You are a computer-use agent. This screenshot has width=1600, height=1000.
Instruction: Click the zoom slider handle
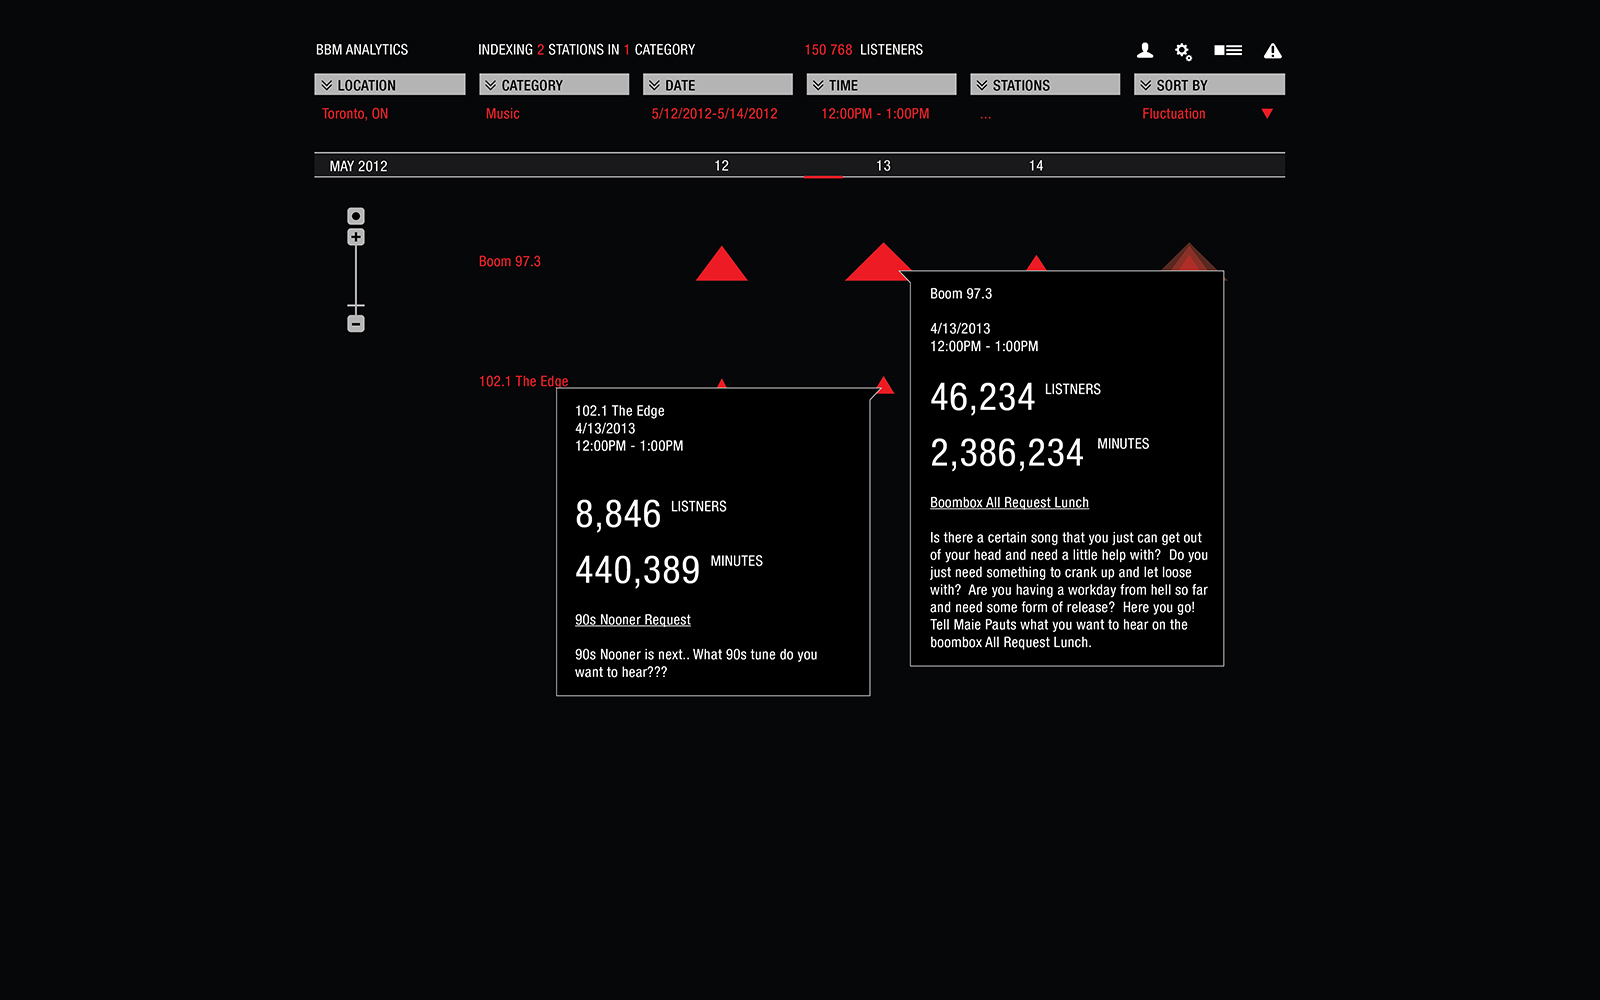point(356,306)
